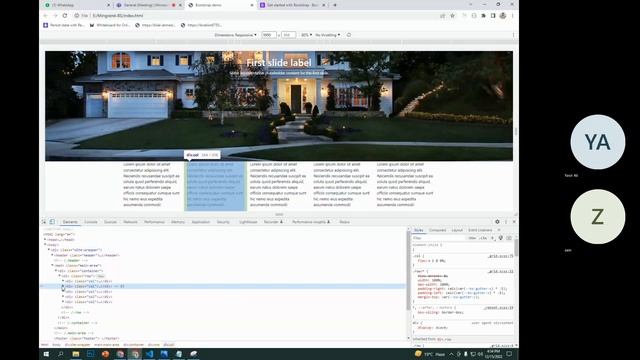Viewport: 640px width, 360px height.
Task: Open the Chrome profile avatar
Action: [503, 16]
